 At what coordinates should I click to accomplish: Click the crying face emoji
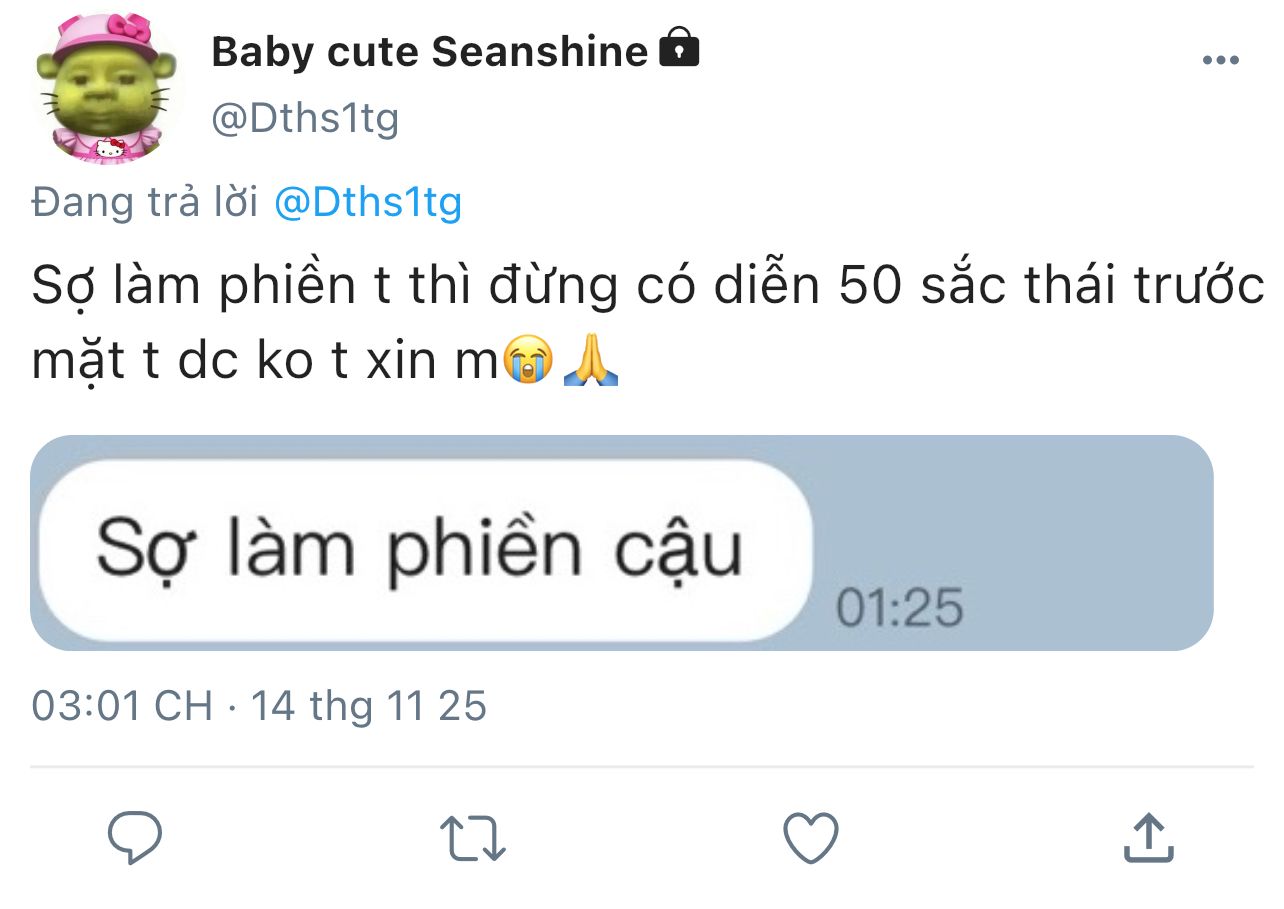pyautogui.click(x=526, y=361)
